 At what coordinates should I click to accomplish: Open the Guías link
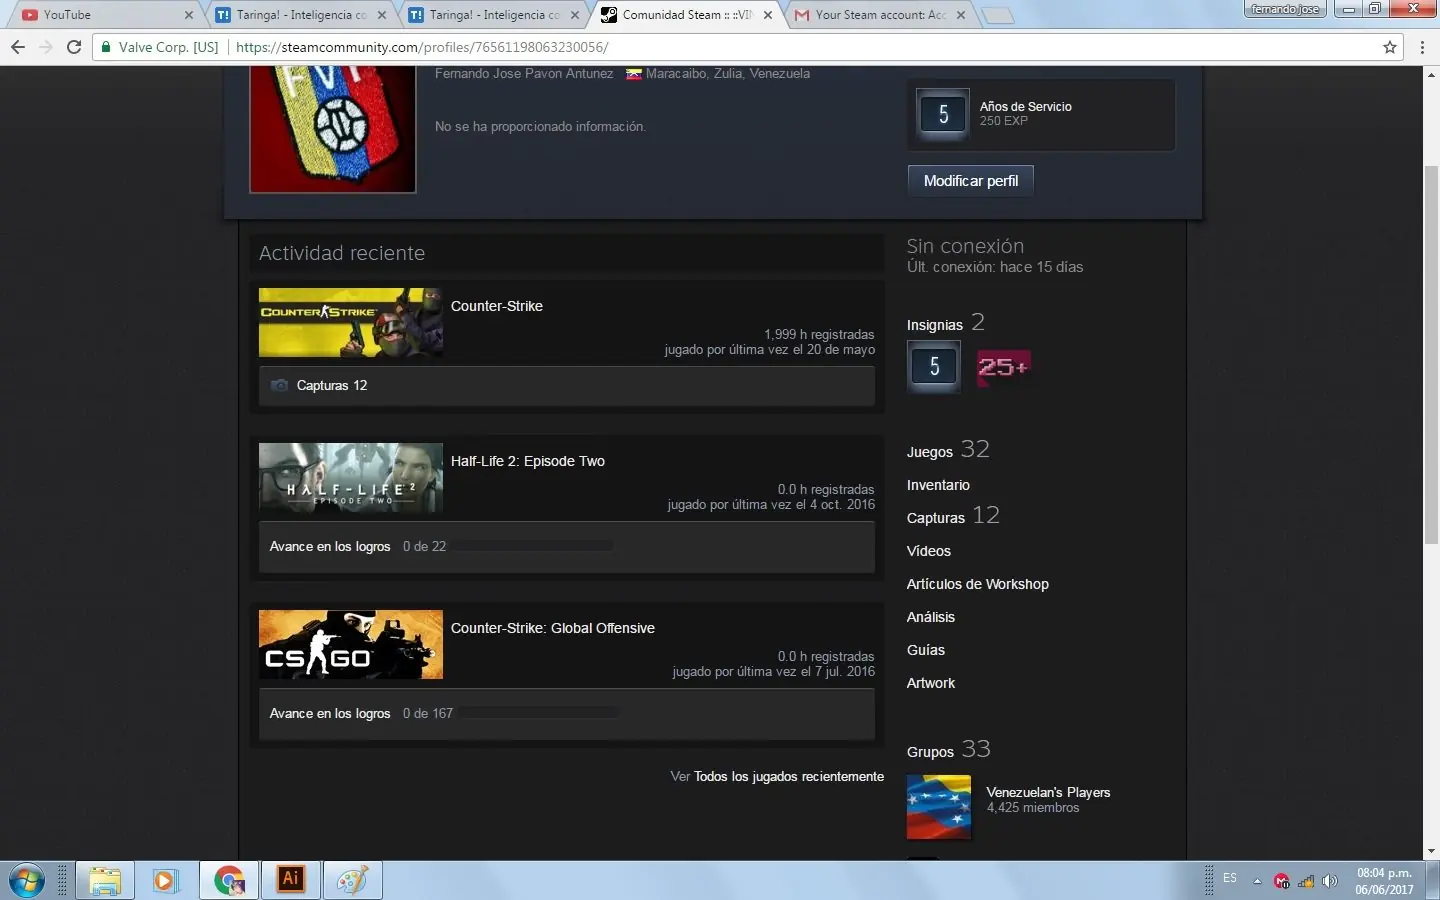click(926, 650)
